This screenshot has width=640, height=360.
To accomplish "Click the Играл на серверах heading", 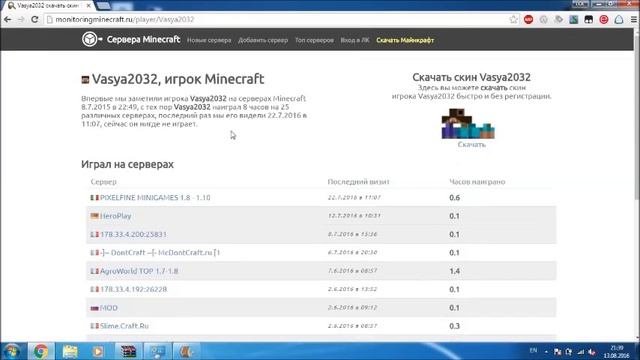I will pos(127,164).
